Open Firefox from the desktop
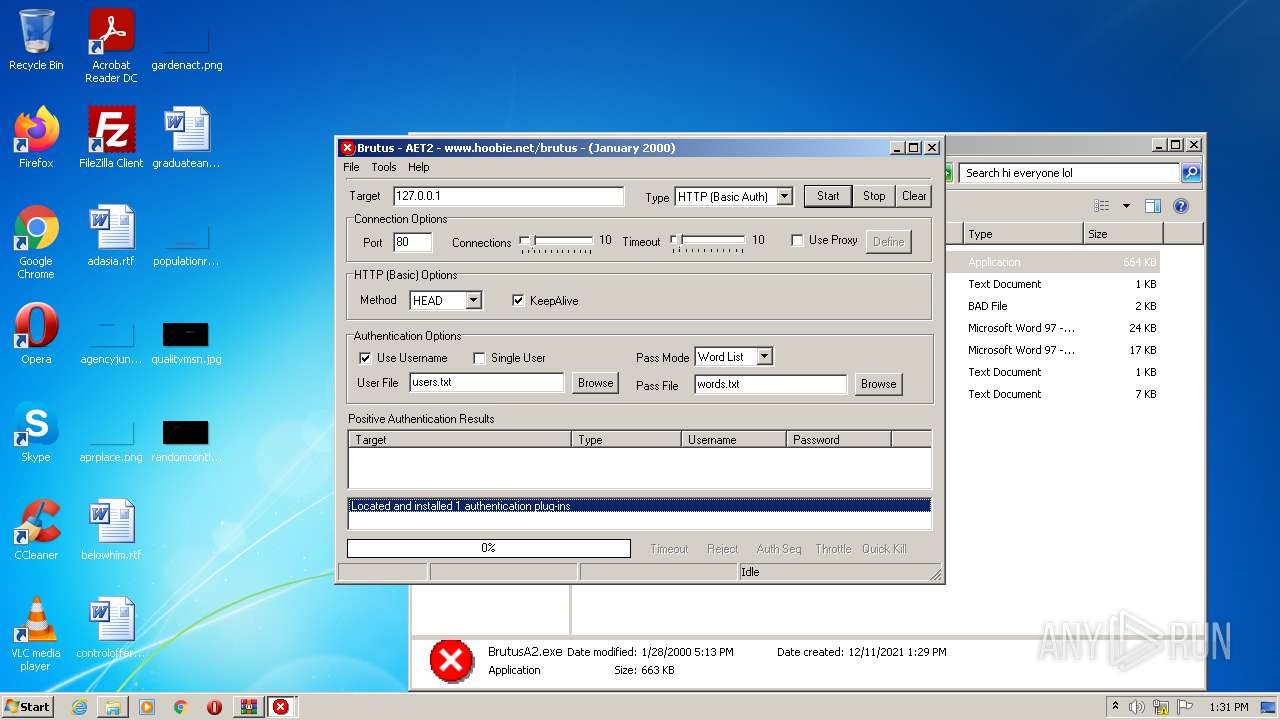 tap(36, 138)
